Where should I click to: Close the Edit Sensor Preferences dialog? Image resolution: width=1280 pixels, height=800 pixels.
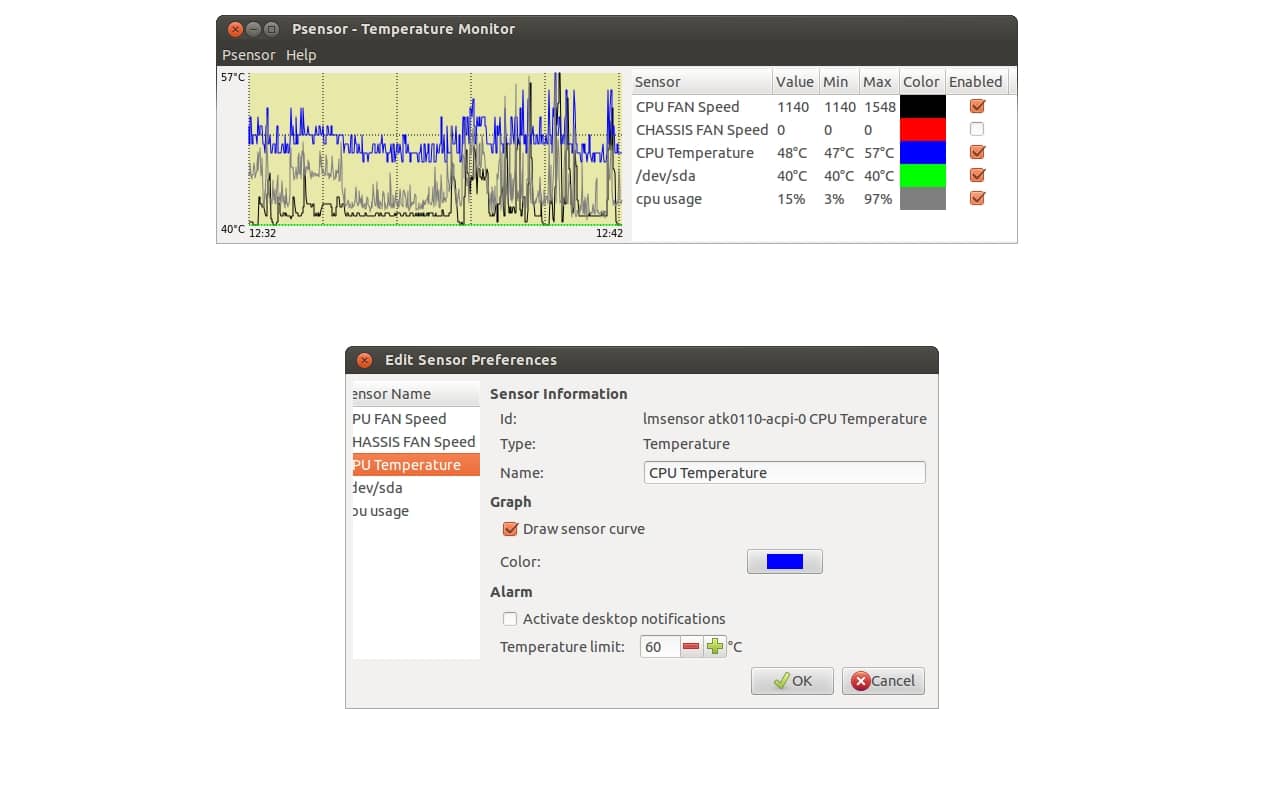364,360
